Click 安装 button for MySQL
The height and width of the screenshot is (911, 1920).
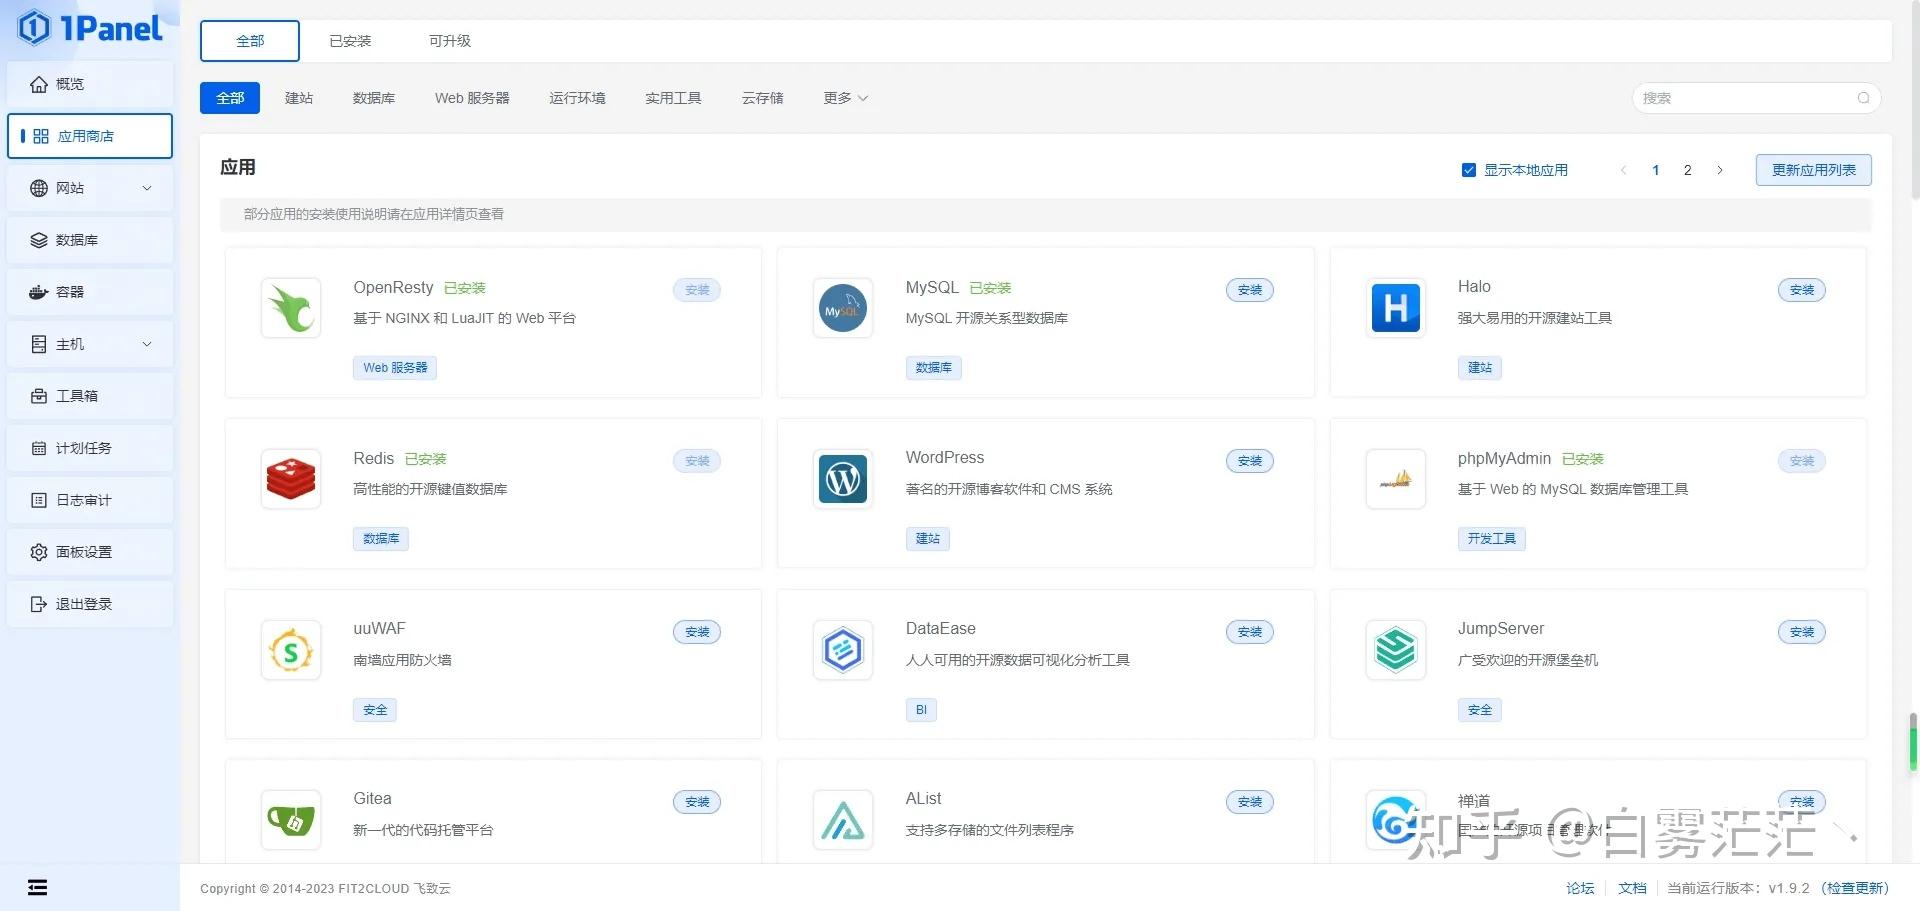pos(1250,290)
